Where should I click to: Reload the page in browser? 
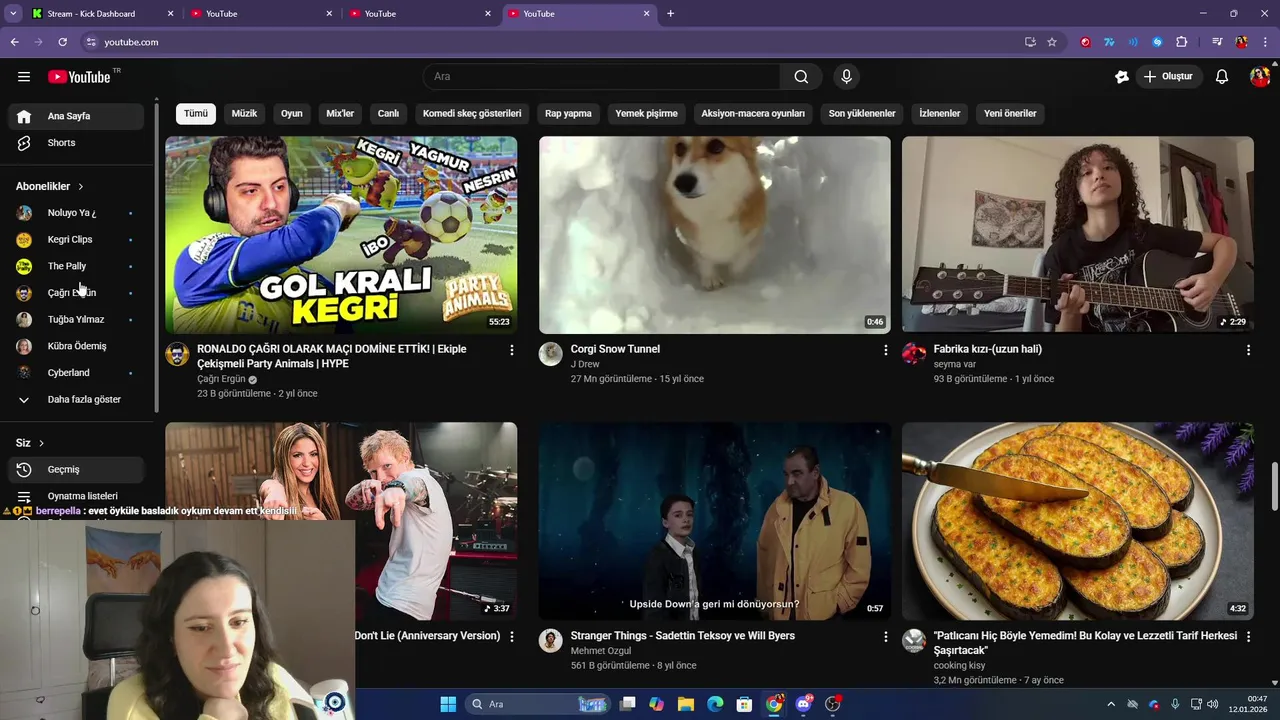point(62,42)
